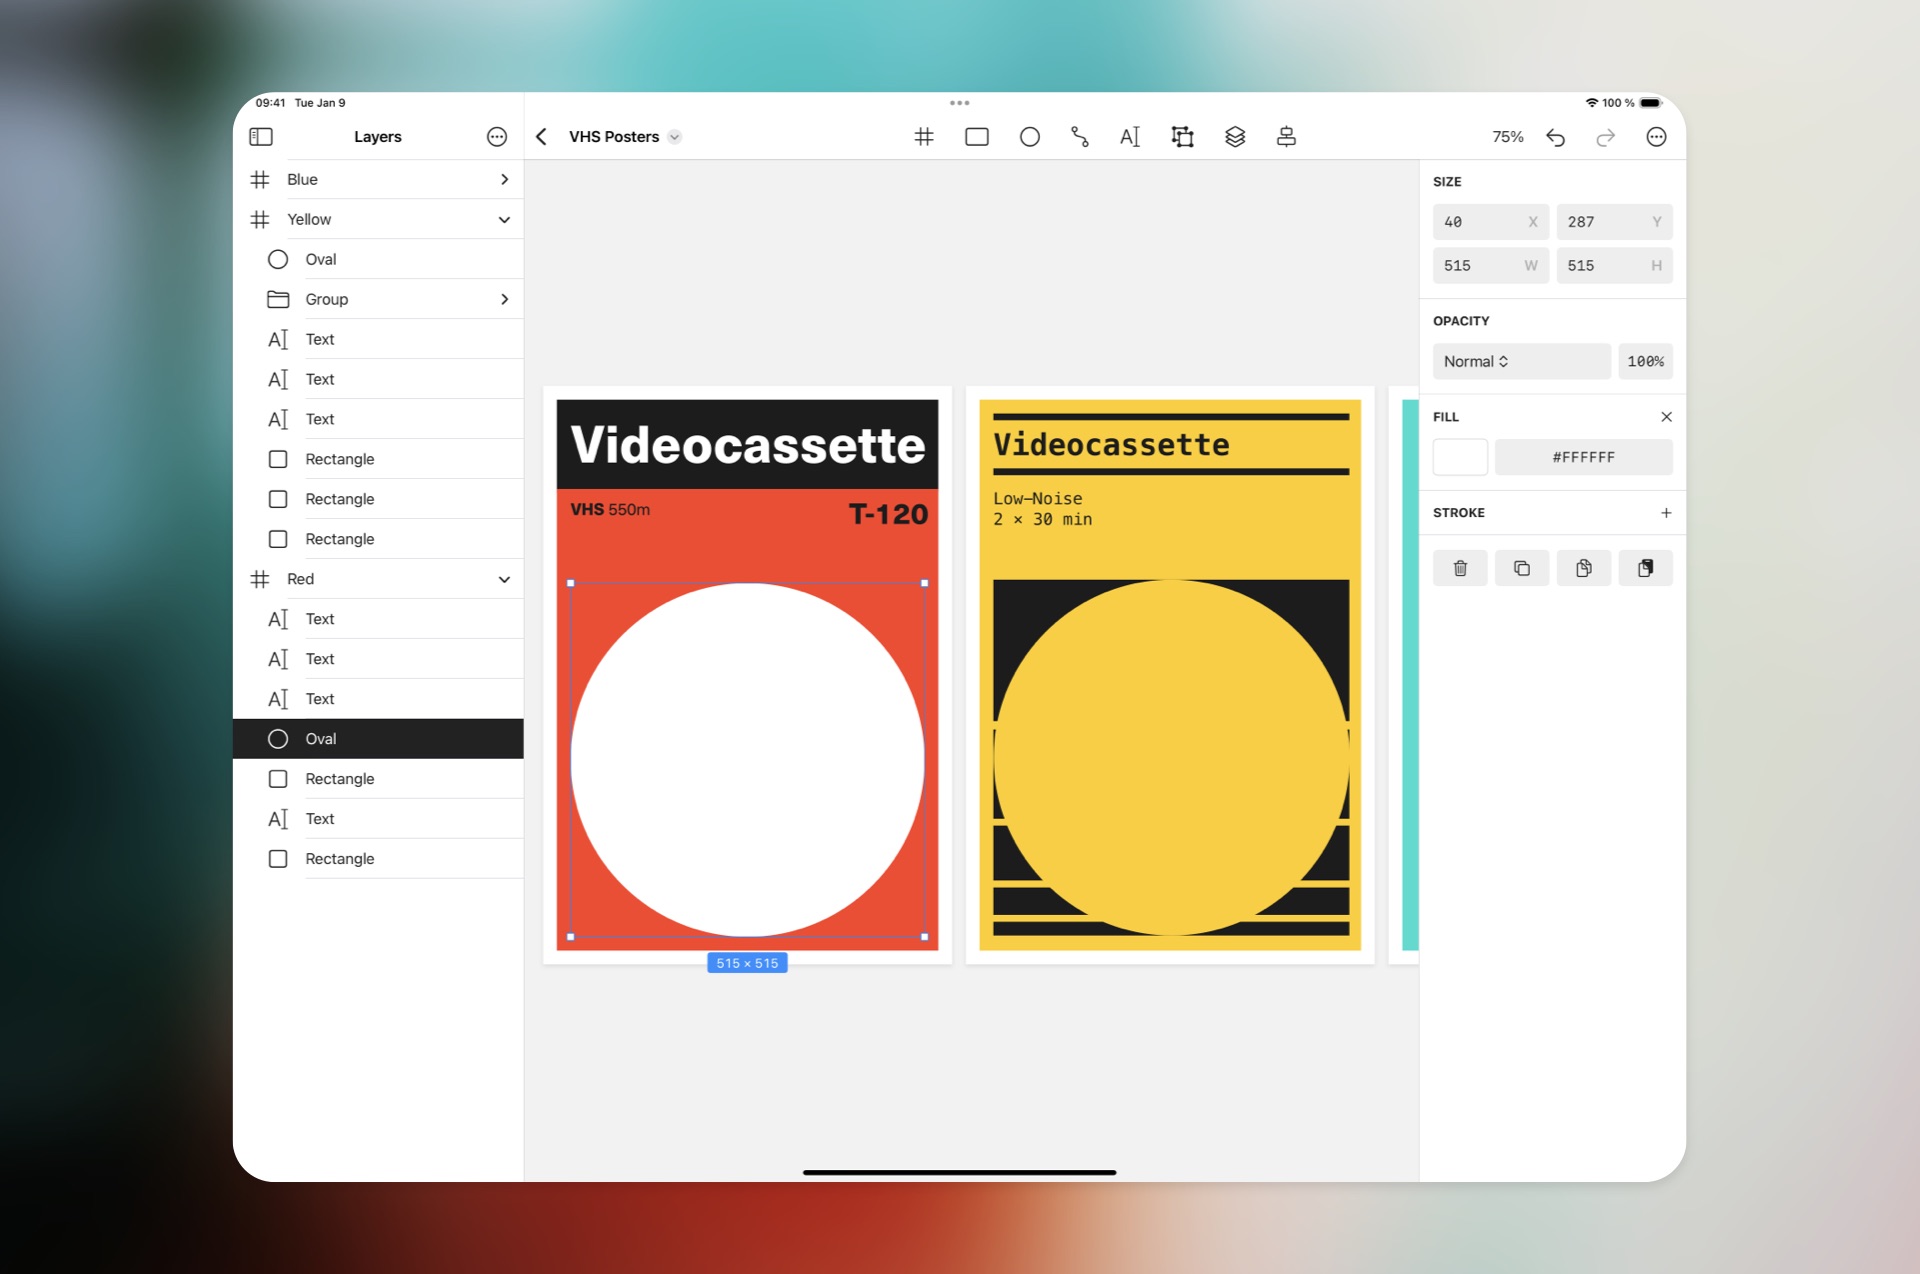Viewport: 1920px width, 1274px height.
Task: Open the Align tool in toolbar
Action: [1286, 137]
